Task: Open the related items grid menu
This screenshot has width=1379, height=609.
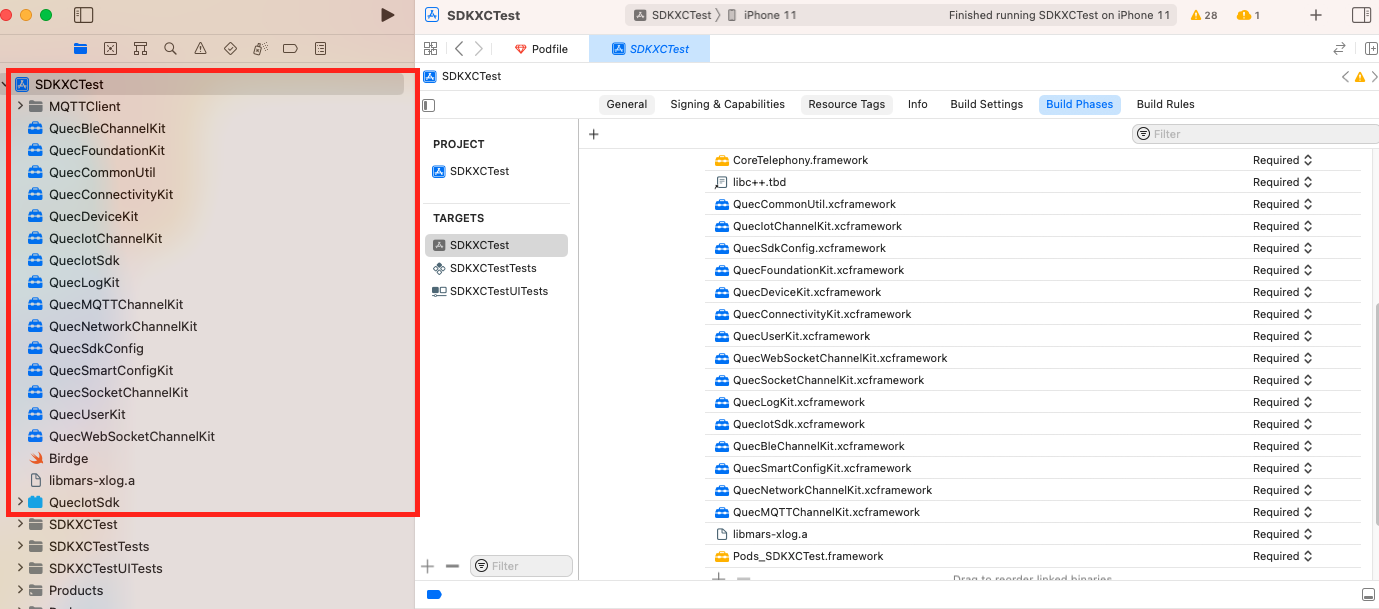Action: point(431,48)
